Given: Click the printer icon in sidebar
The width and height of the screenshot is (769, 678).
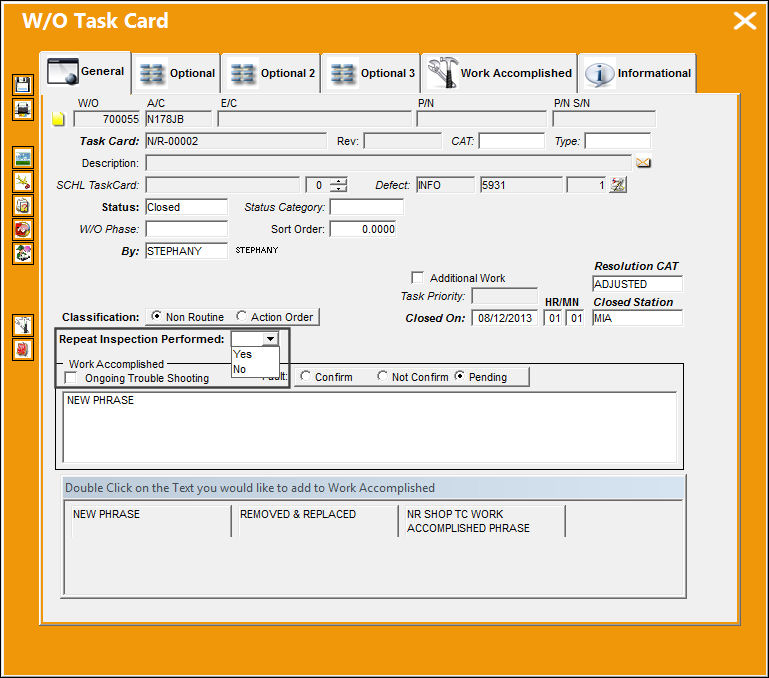Looking at the screenshot, I should pos(23,109).
